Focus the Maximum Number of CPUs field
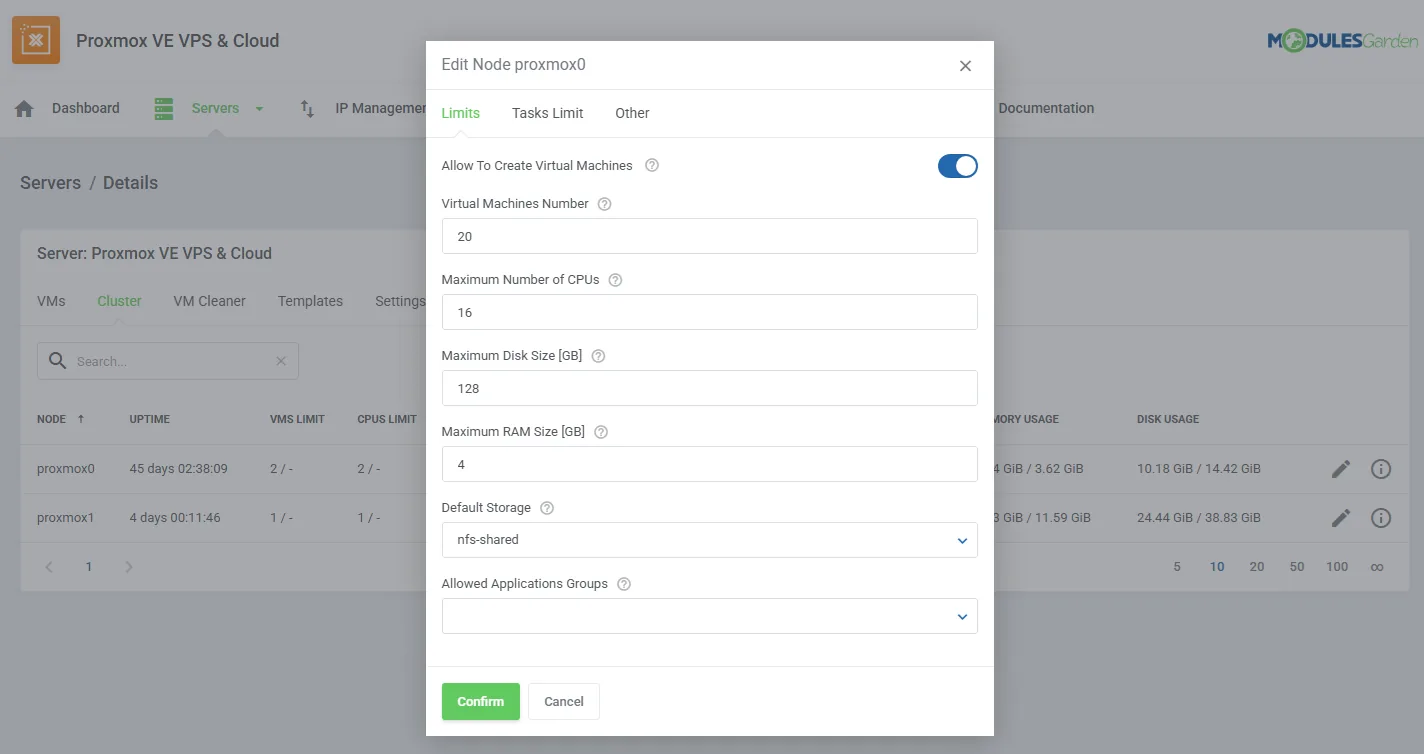 (709, 312)
